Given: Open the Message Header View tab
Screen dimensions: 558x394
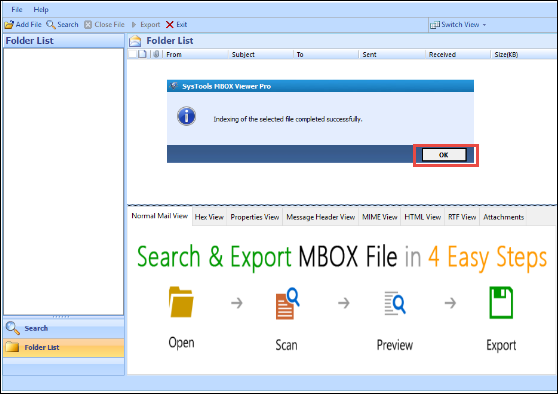Looking at the screenshot, I should (321, 217).
